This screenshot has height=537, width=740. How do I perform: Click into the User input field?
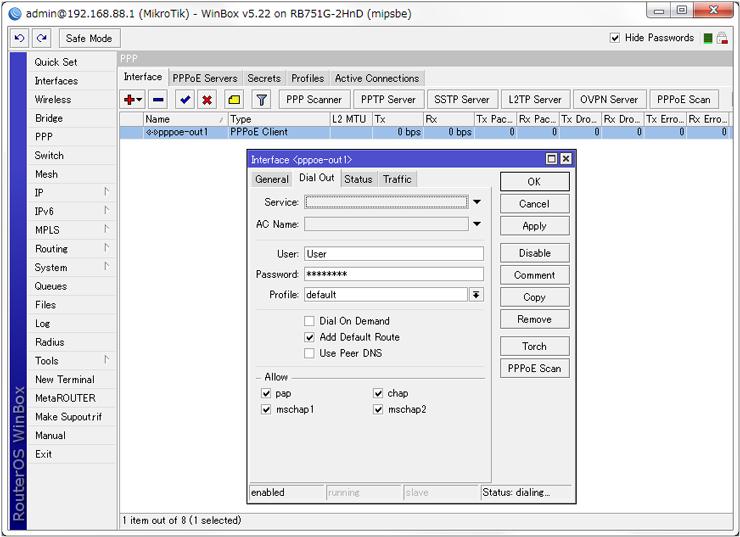click(393, 254)
